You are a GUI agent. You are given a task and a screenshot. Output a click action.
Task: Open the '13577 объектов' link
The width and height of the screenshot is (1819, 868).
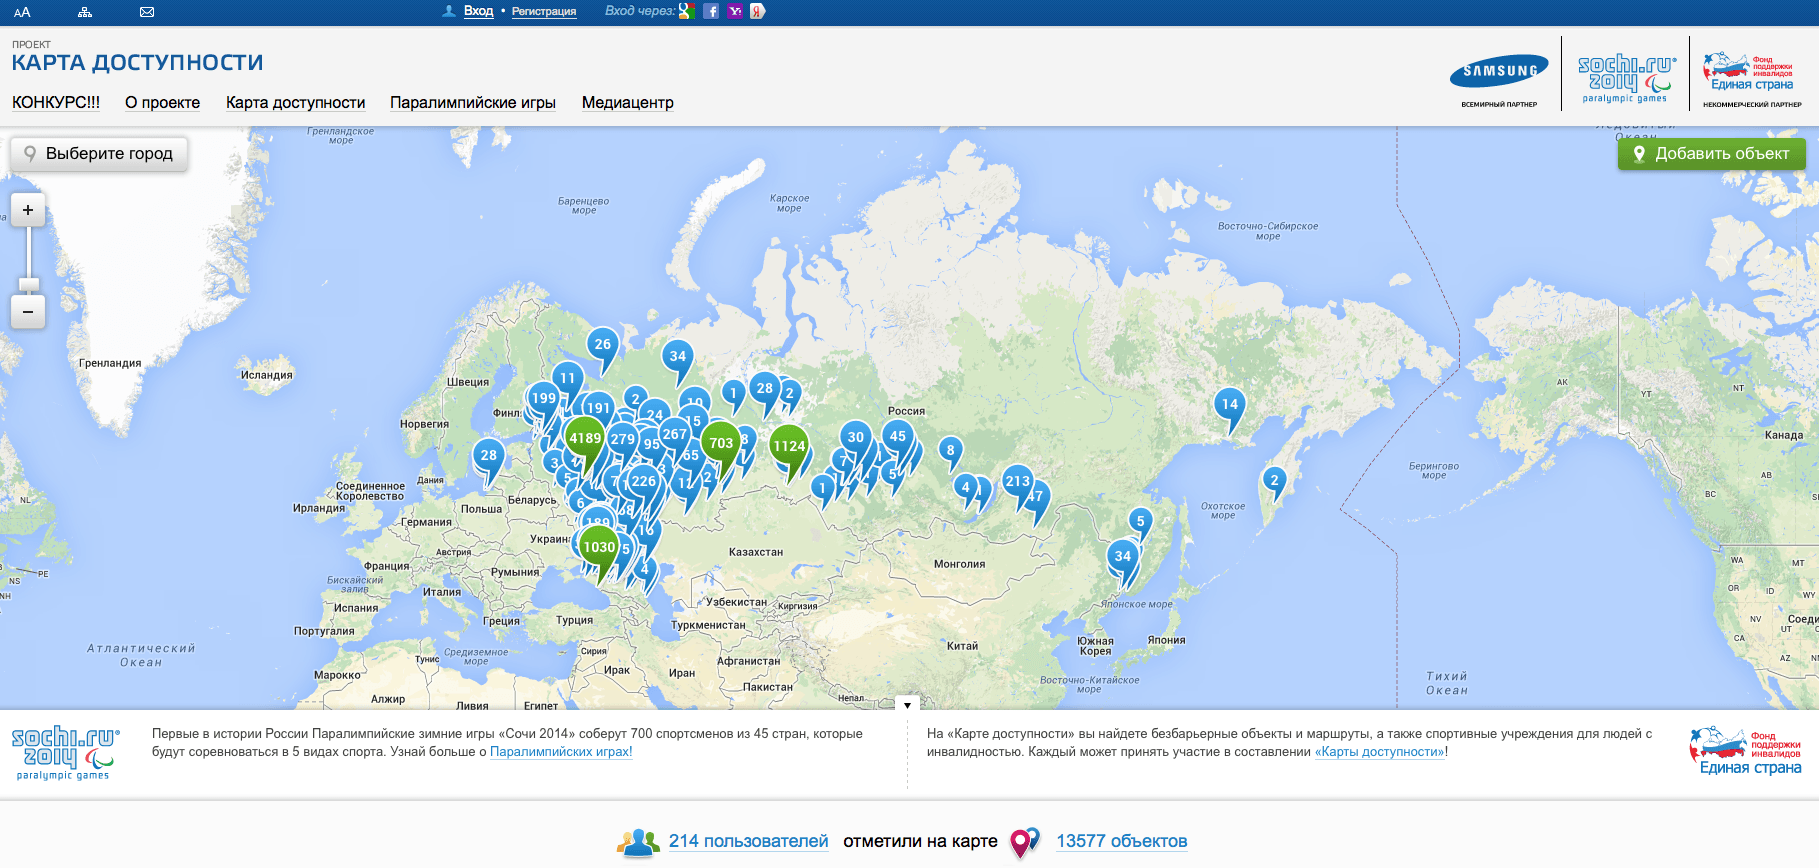(1121, 841)
